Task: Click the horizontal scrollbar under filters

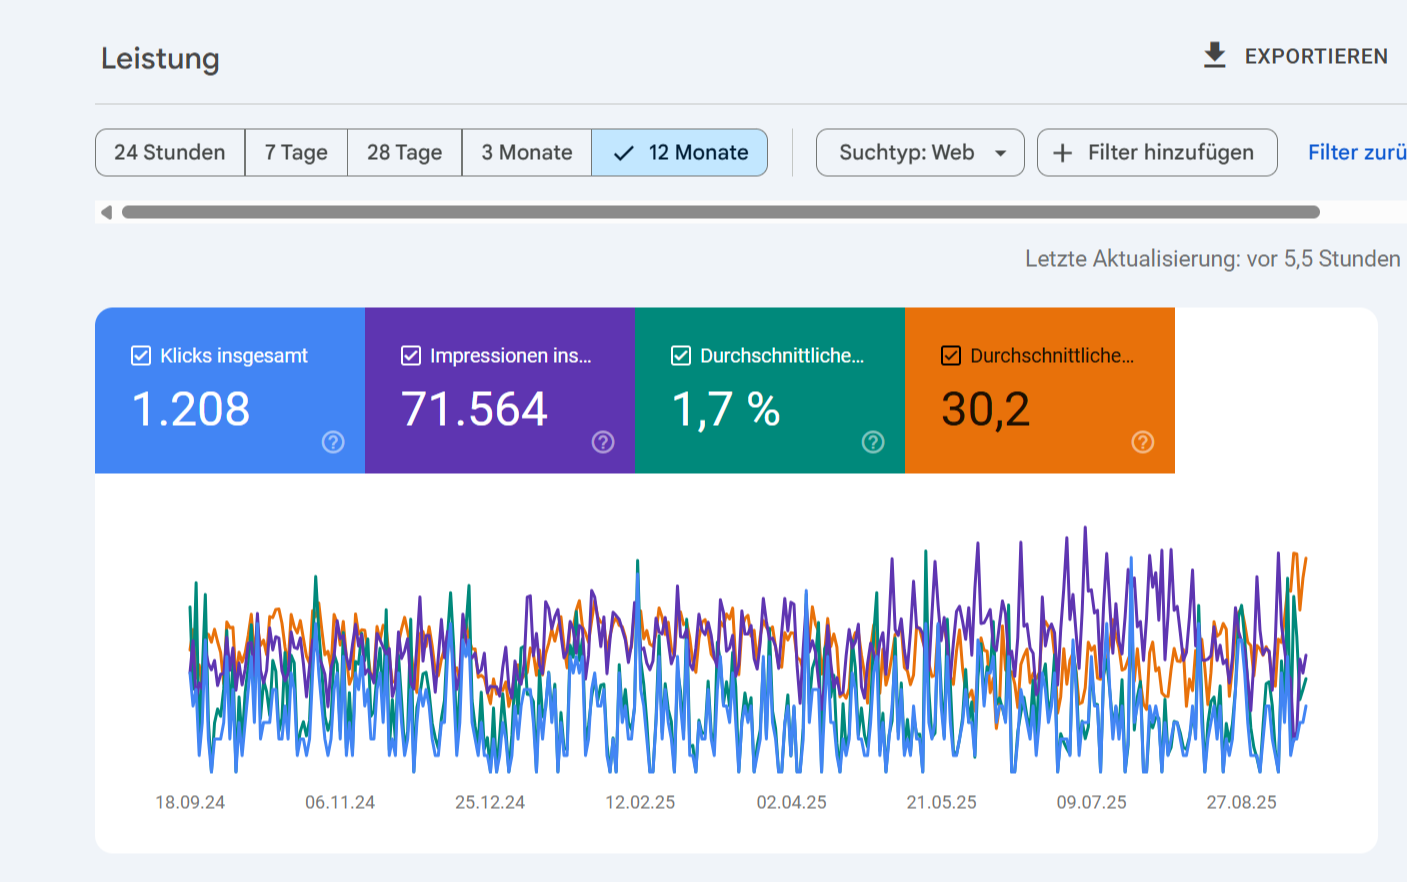Action: click(720, 212)
